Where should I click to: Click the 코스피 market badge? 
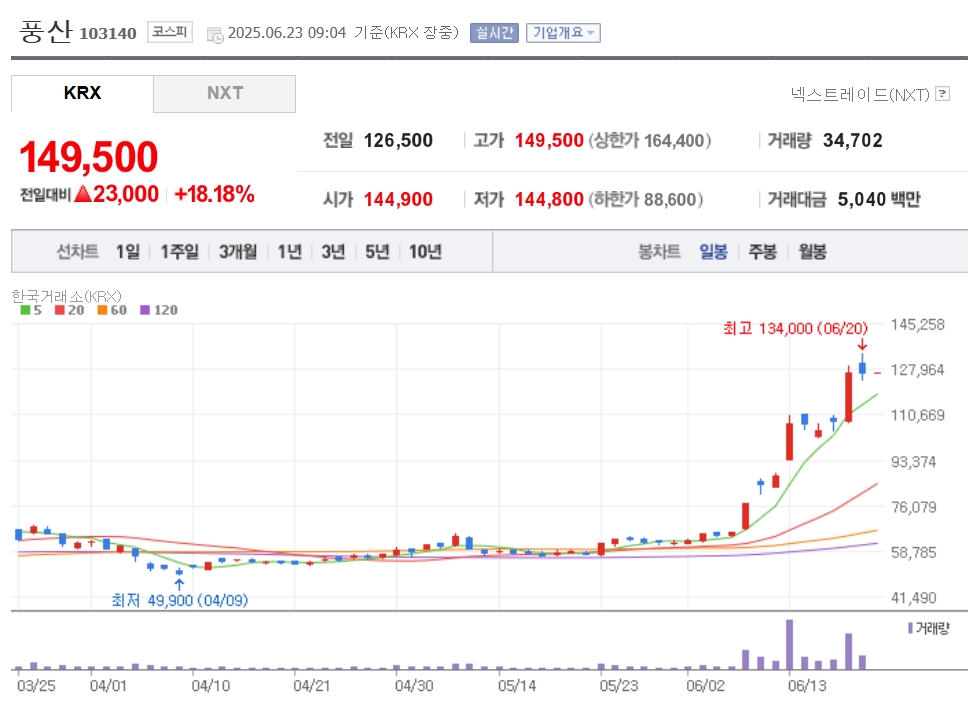[x=170, y=32]
